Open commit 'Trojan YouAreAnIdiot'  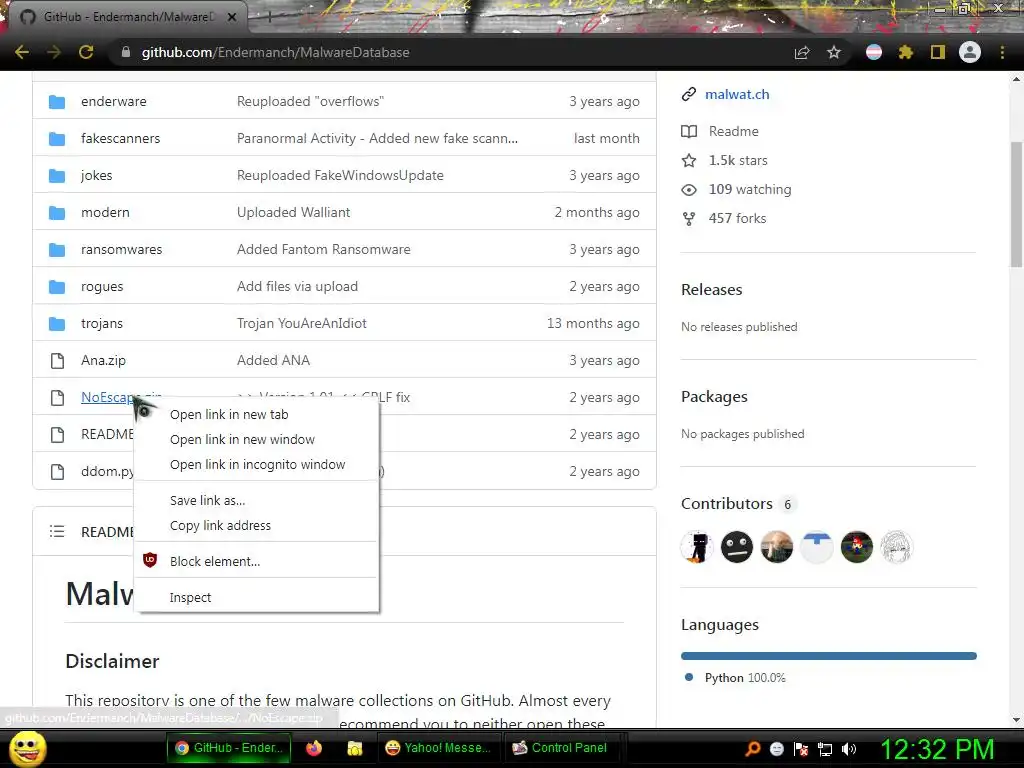[302, 323]
